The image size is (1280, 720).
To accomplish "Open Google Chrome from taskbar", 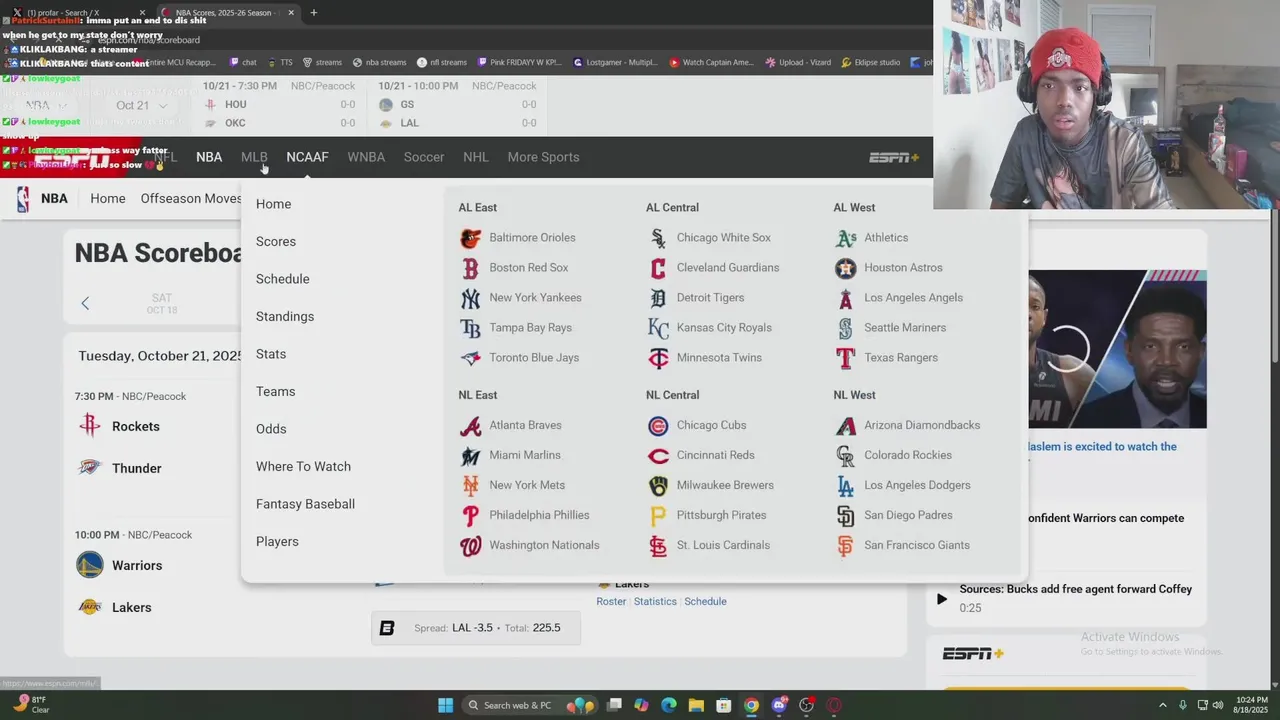I will pyautogui.click(x=751, y=705).
